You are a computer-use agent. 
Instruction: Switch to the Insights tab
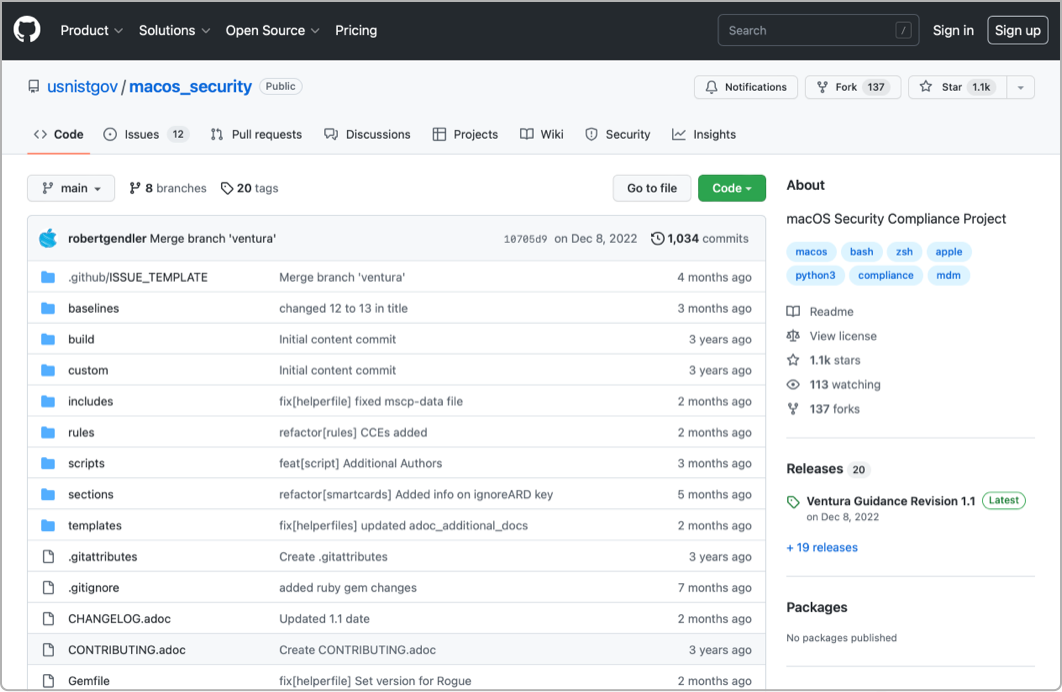[x=704, y=134]
